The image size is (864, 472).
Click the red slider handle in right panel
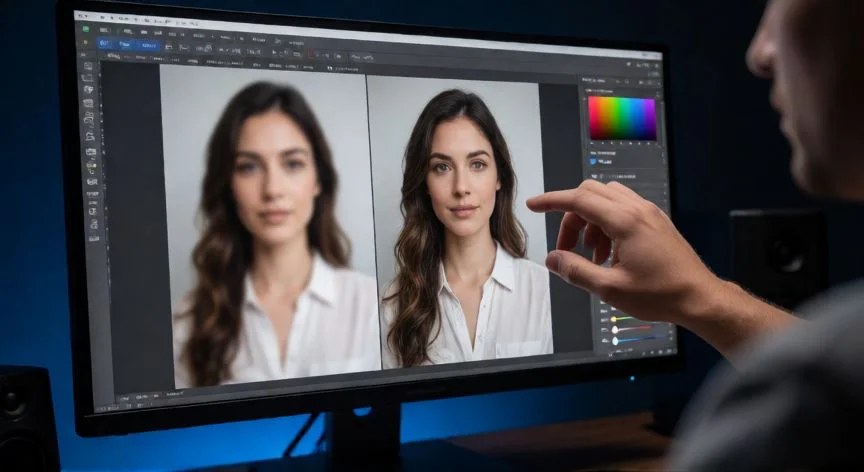(x=615, y=330)
